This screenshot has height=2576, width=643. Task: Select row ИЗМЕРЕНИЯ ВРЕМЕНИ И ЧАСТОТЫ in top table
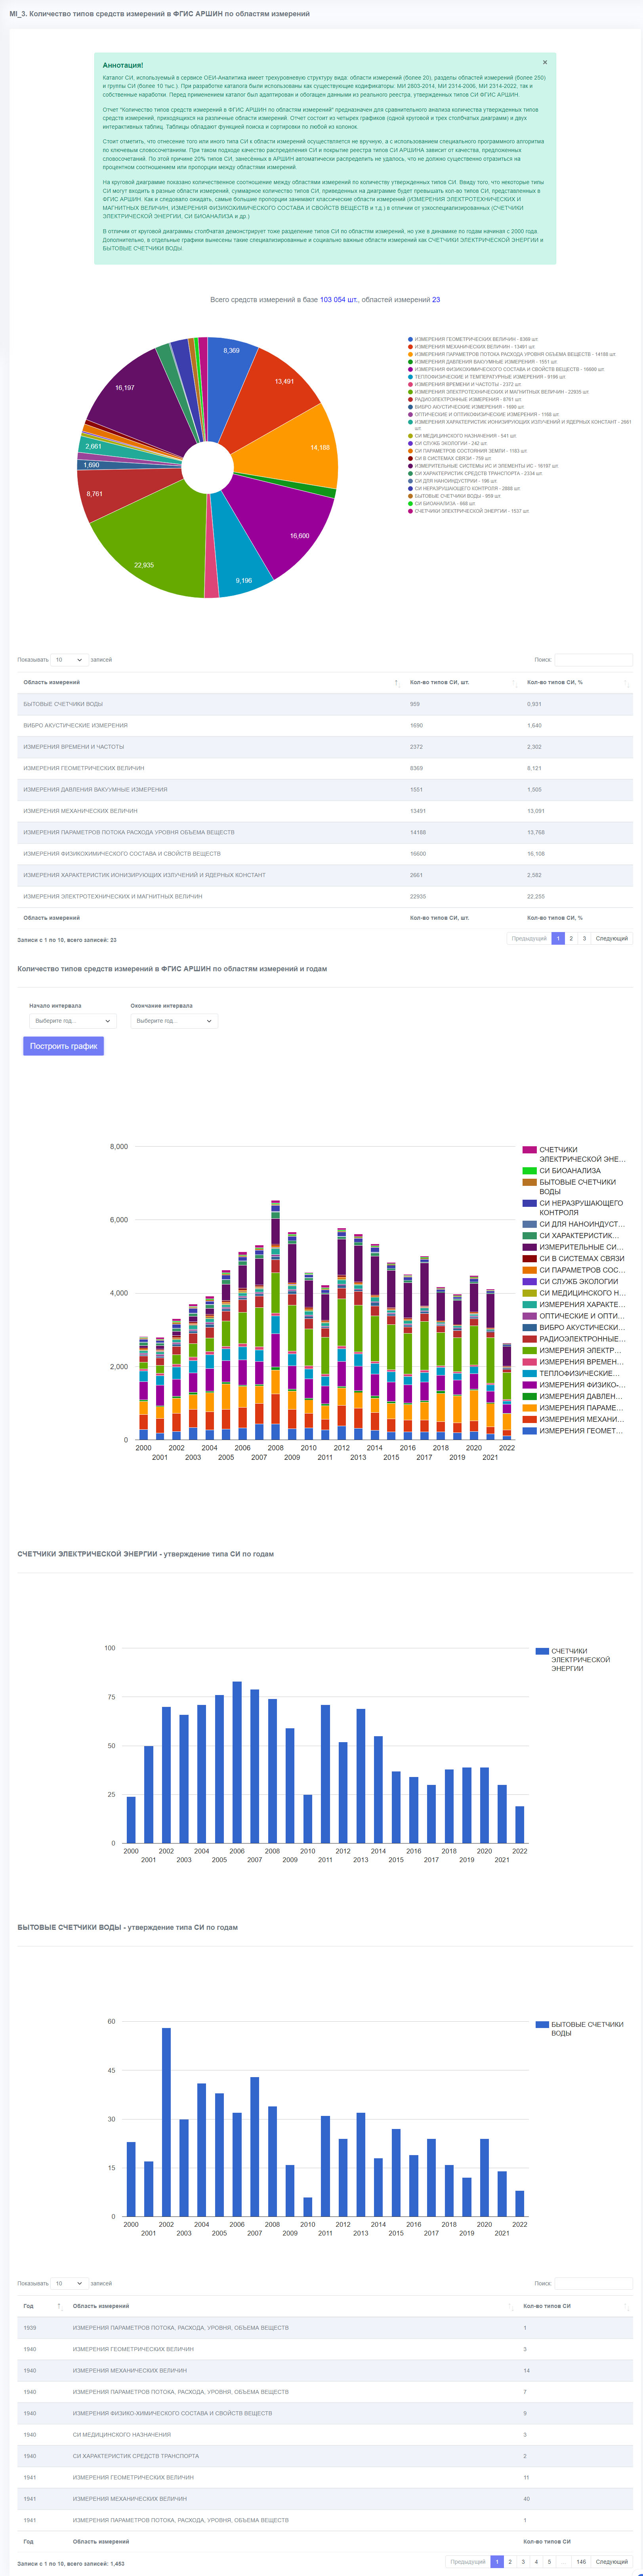[325, 747]
